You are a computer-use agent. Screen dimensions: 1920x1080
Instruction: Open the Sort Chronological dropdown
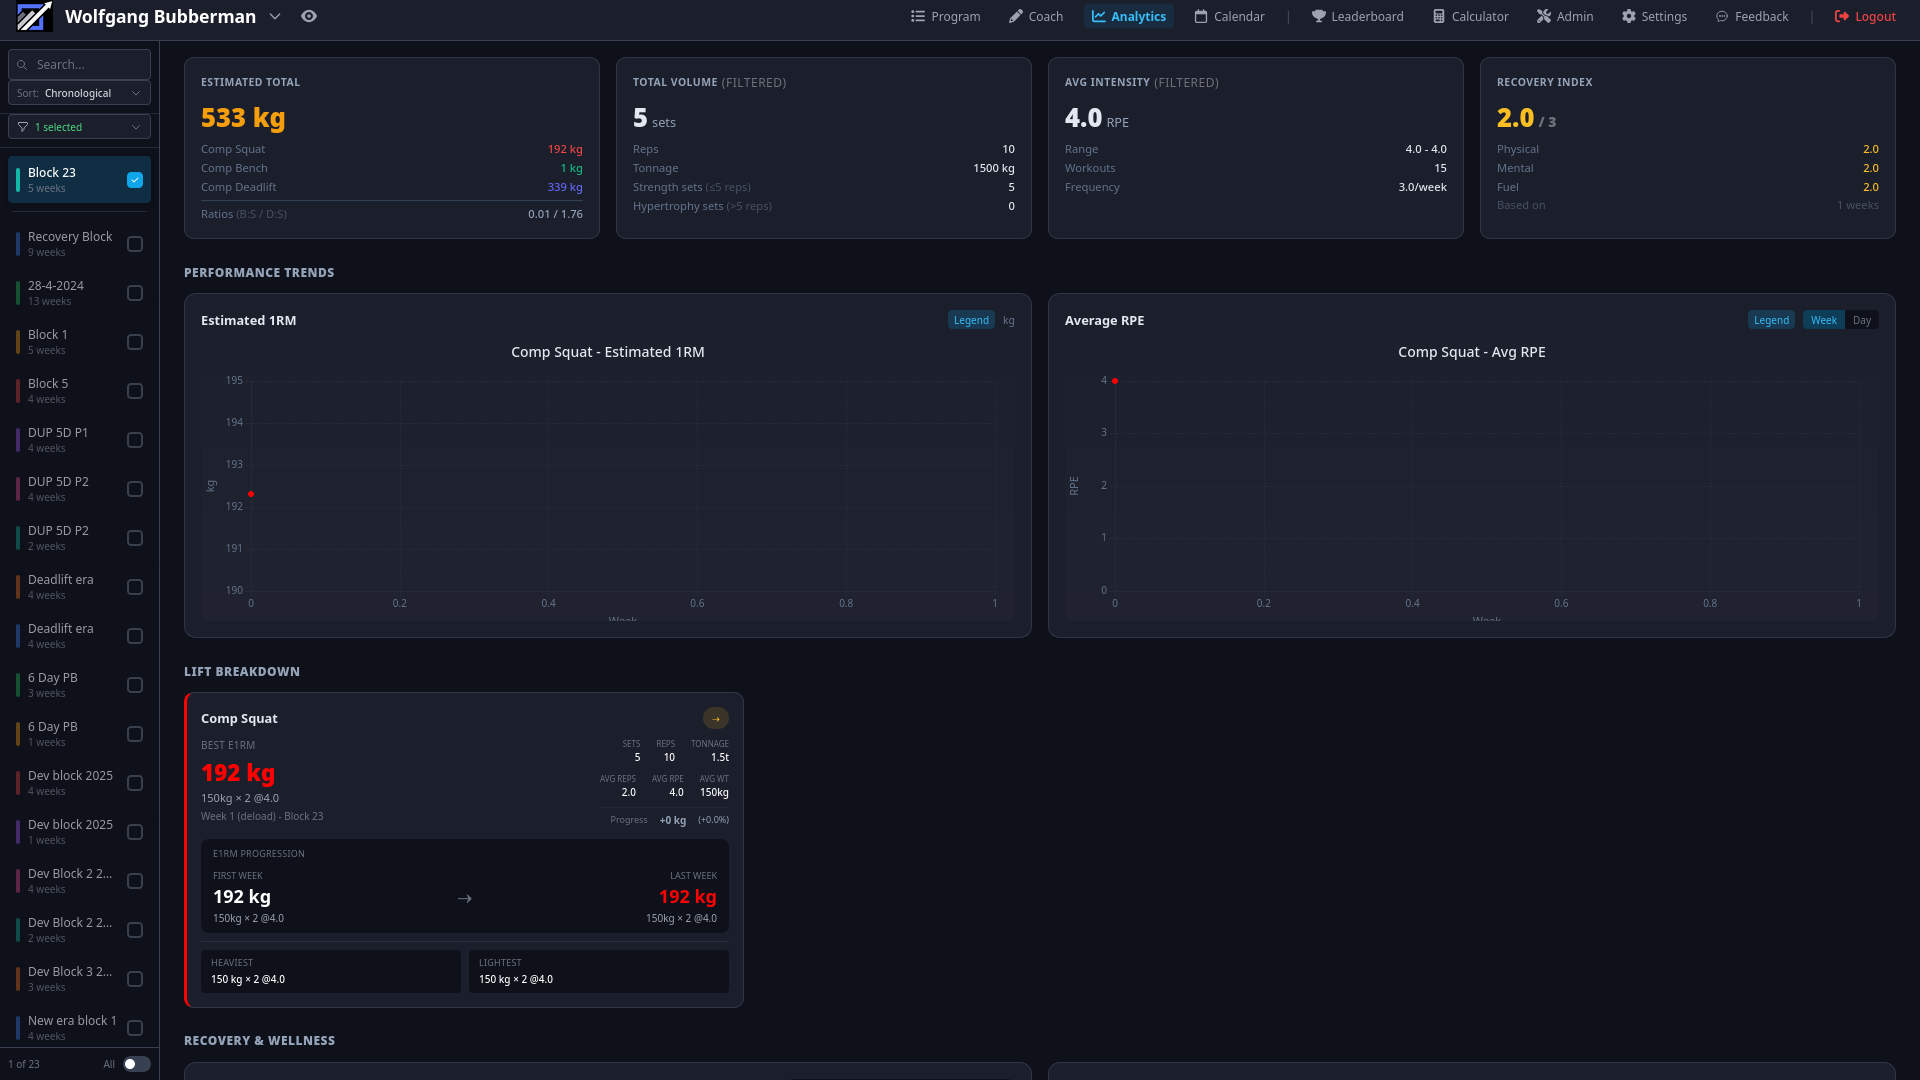tap(79, 92)
